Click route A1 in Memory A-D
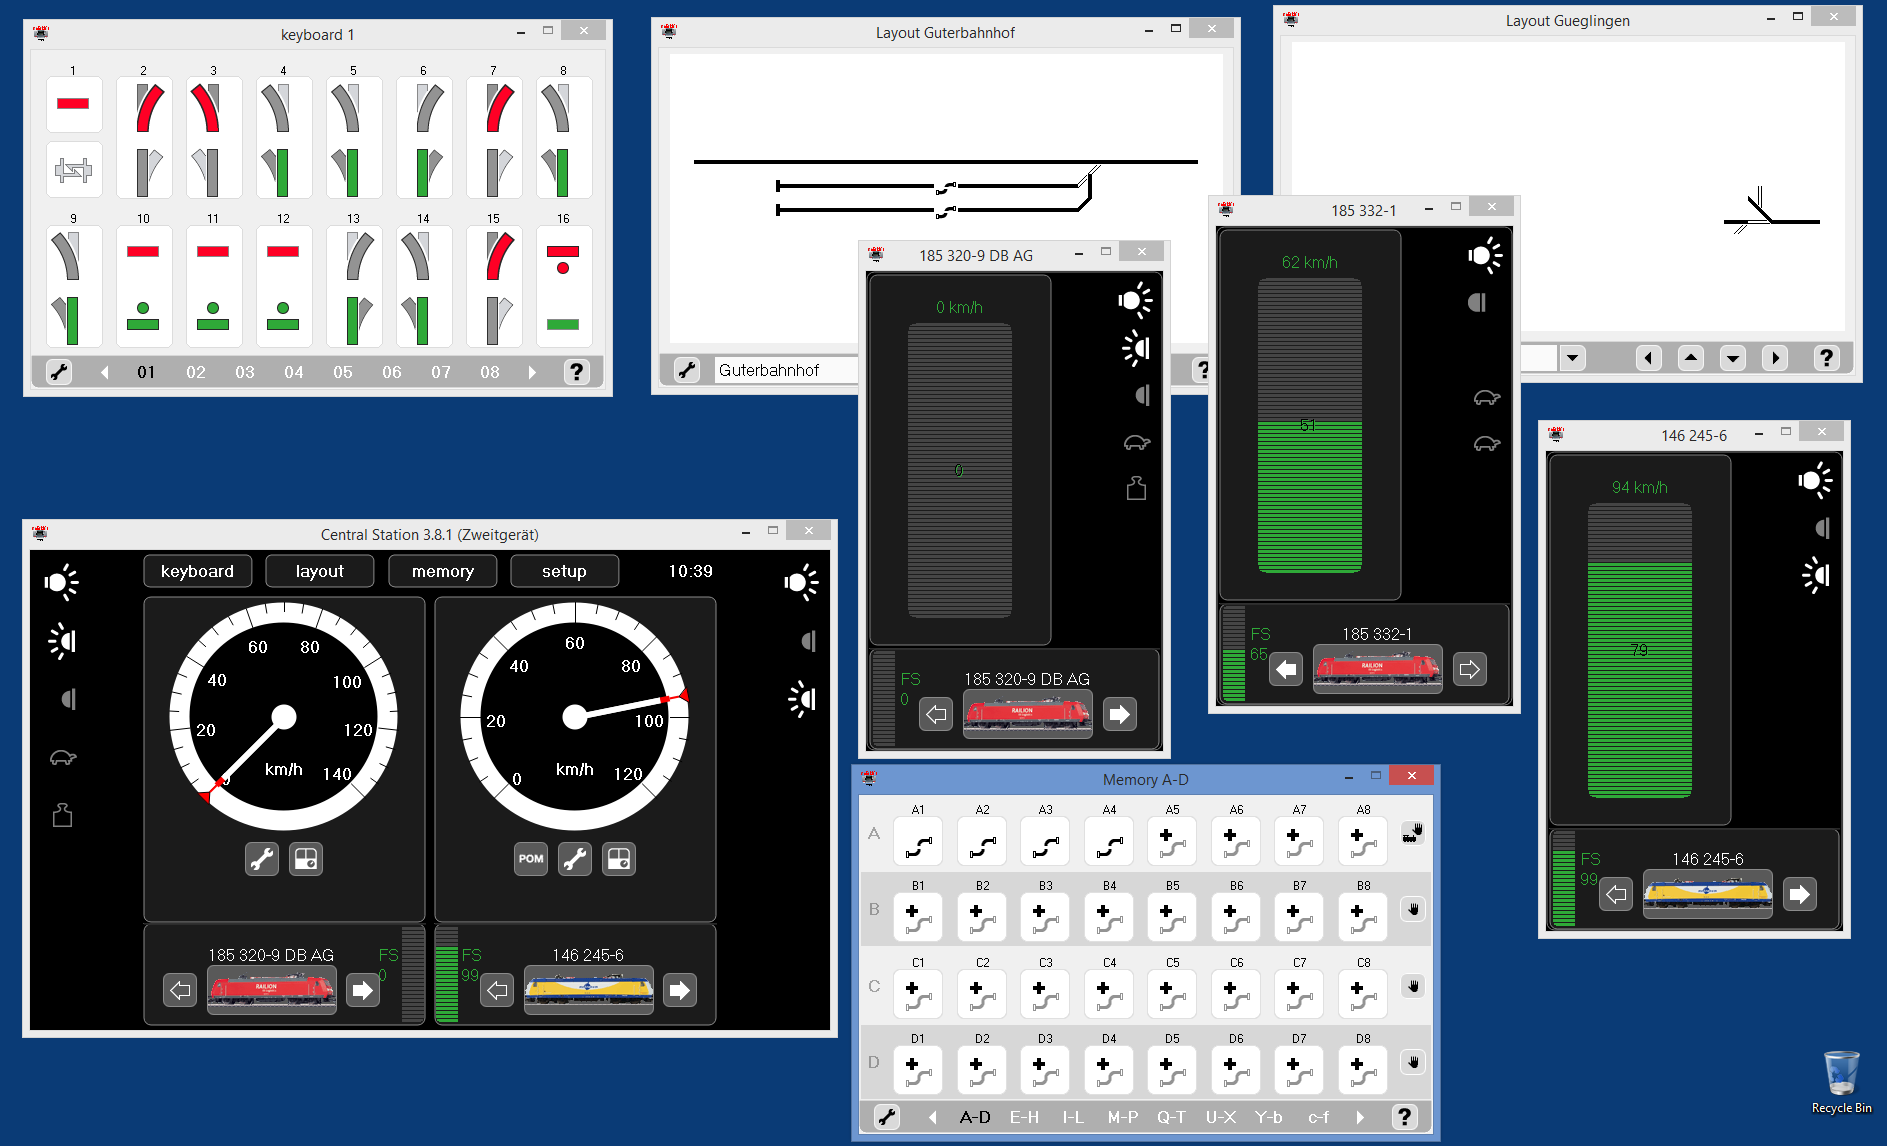Image resolution: width=1887 pixels, height=1146 pixels. click(918, 841)
